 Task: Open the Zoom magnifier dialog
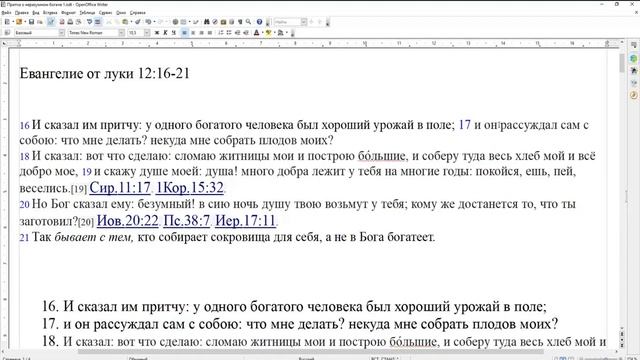(248, 22)
